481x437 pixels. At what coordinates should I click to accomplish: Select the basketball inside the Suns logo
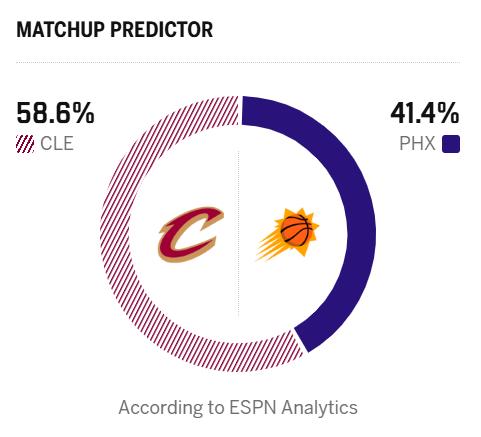pyautogui.click(x=296, y=230)
